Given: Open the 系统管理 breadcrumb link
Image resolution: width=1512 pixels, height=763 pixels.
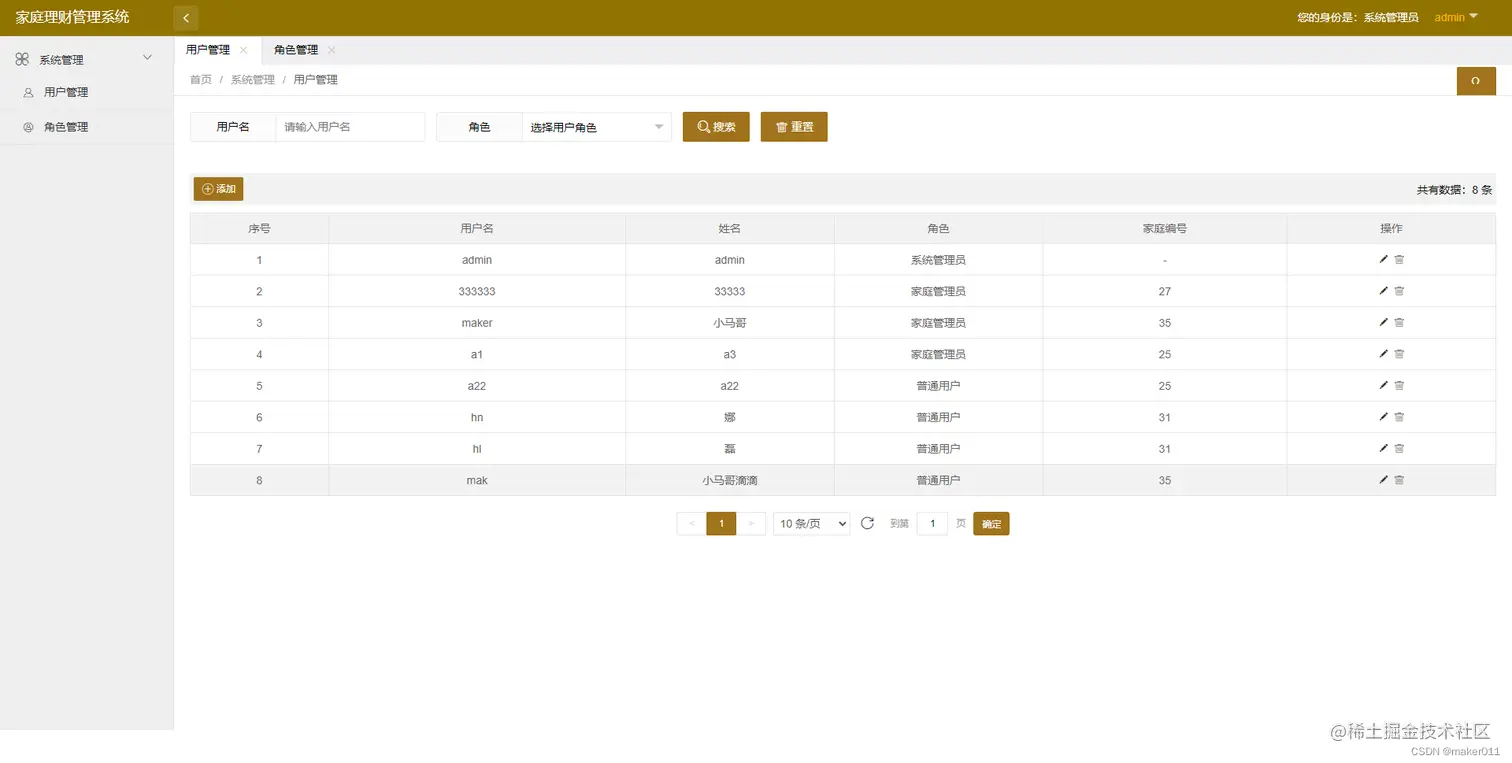Looking at the screenshot, I should [253, 80].
